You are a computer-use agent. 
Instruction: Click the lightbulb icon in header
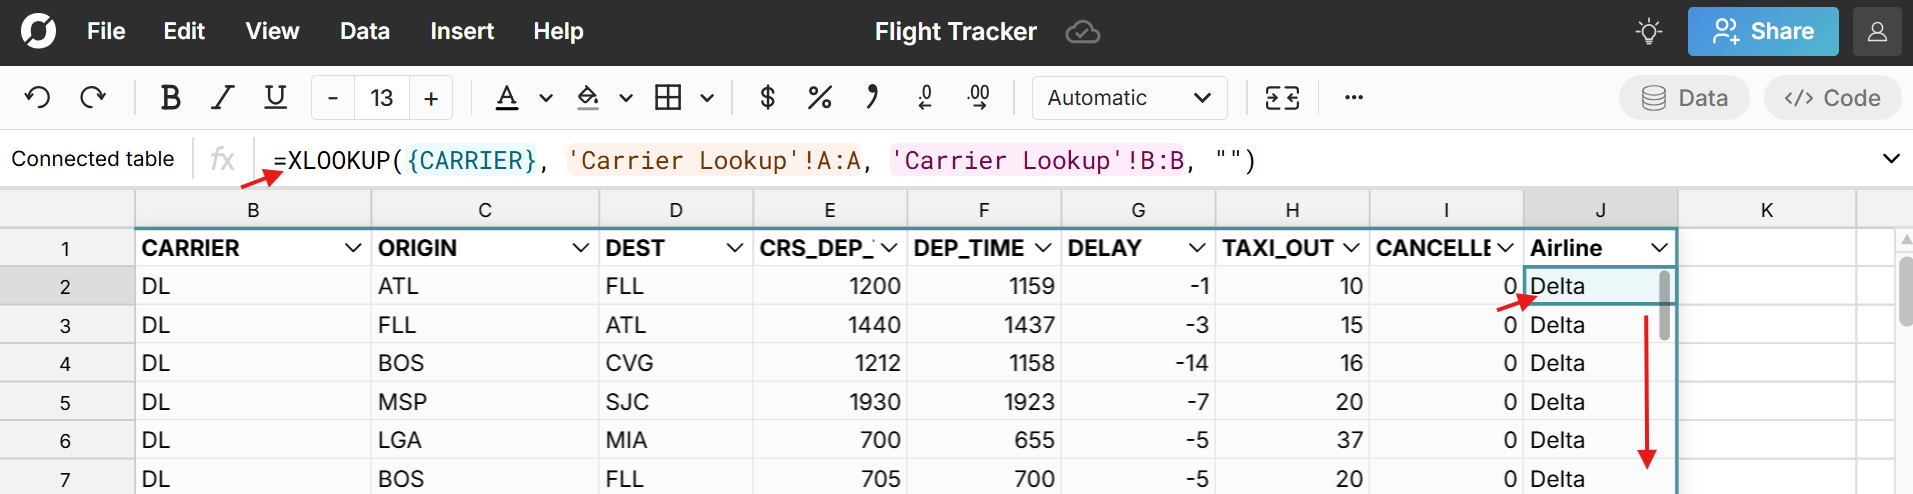tap(1648, 31)
